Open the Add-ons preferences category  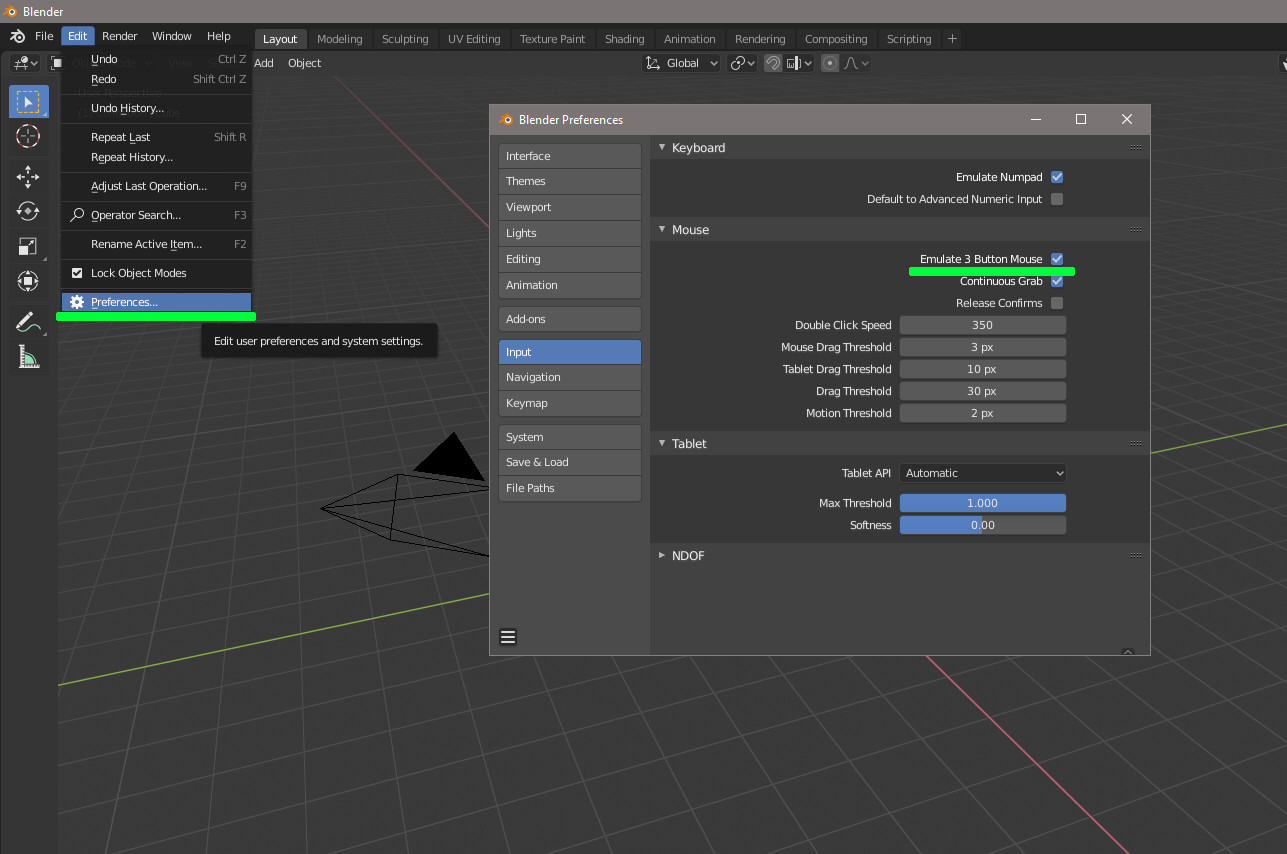pos(570,319)
